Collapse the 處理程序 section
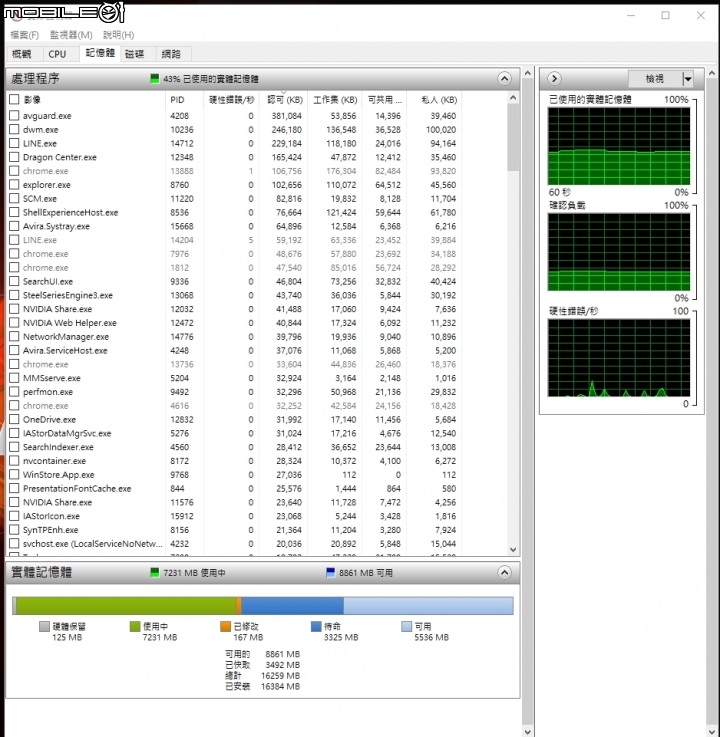 (x=504, y=78)
